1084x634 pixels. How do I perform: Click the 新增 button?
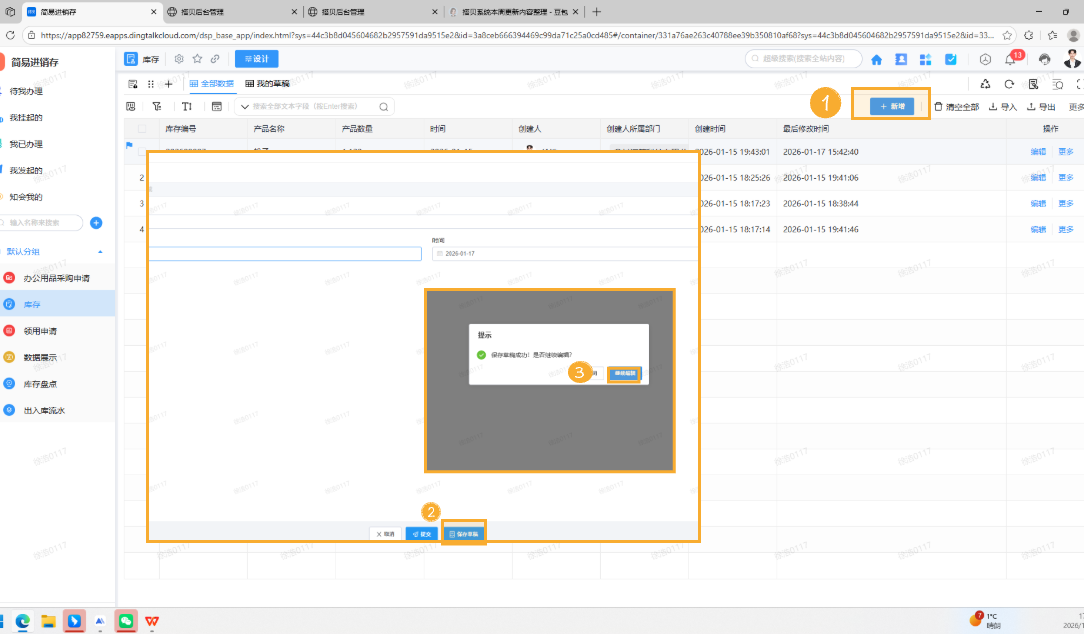point(892,106)
